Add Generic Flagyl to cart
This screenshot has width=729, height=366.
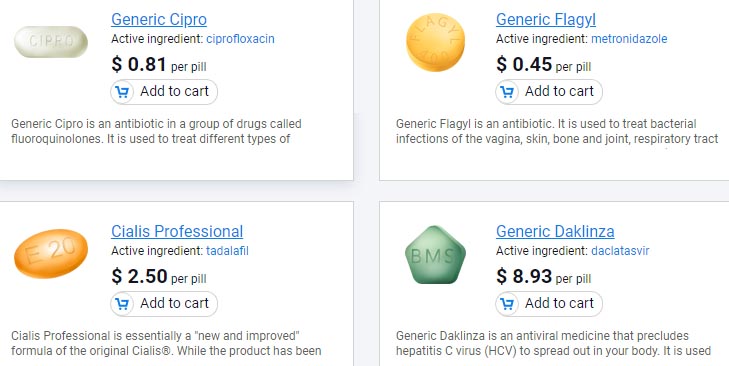[549, 92]
